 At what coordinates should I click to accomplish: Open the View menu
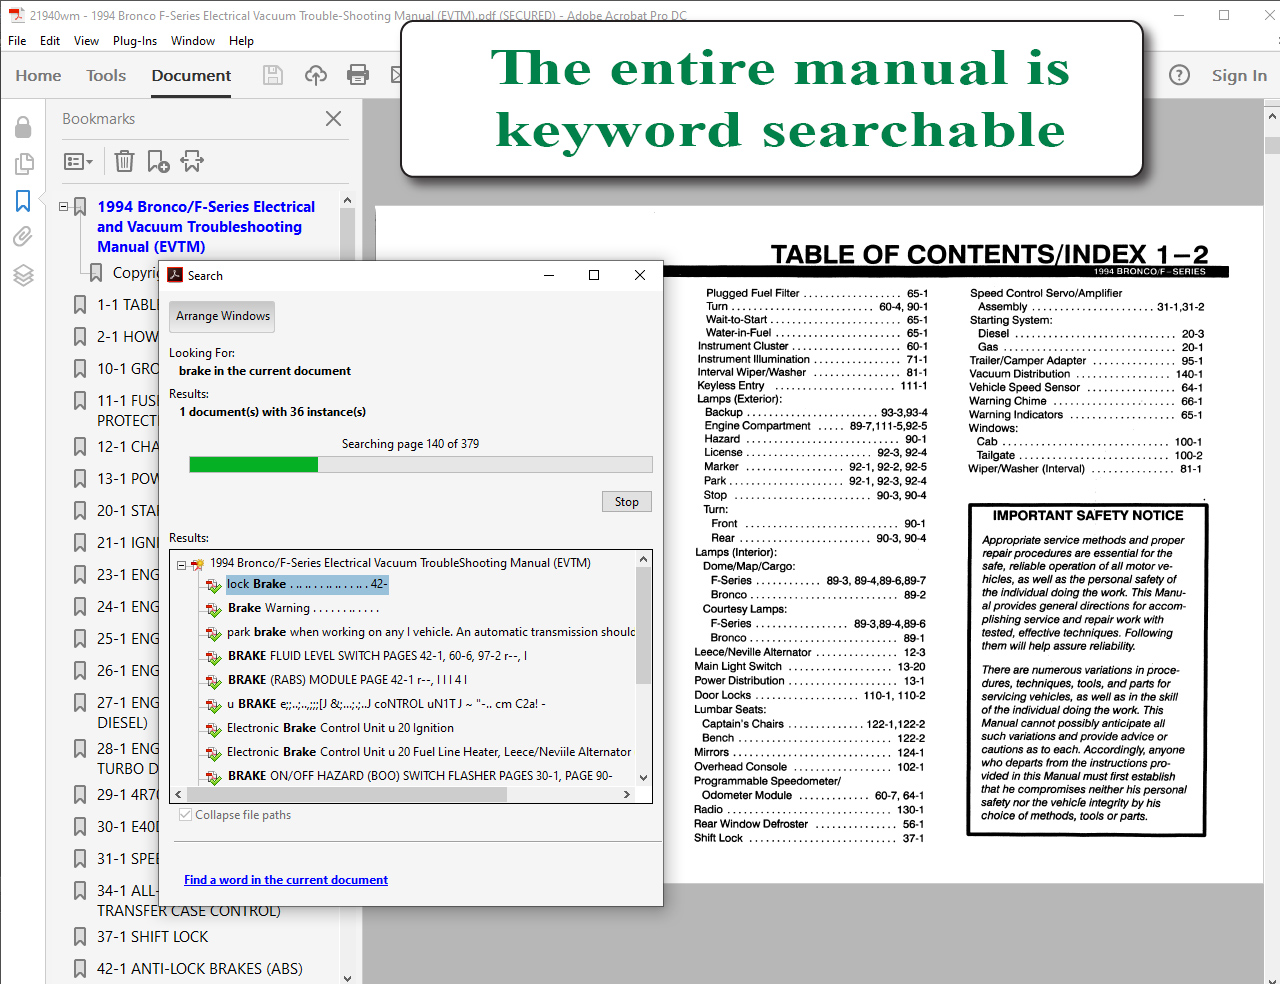coord(86,41)
